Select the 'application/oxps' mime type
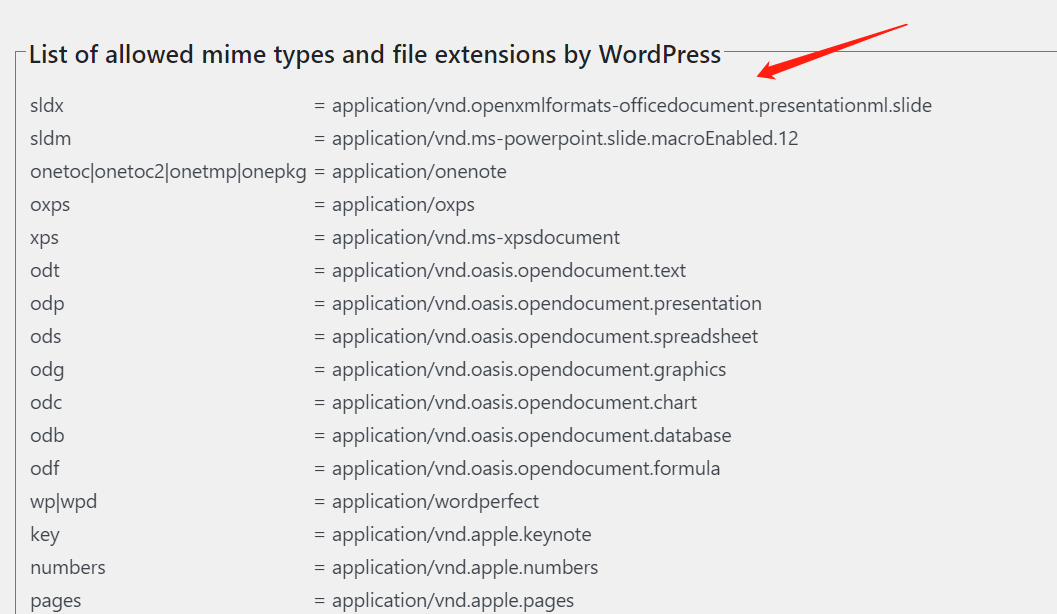 (403, 205)
